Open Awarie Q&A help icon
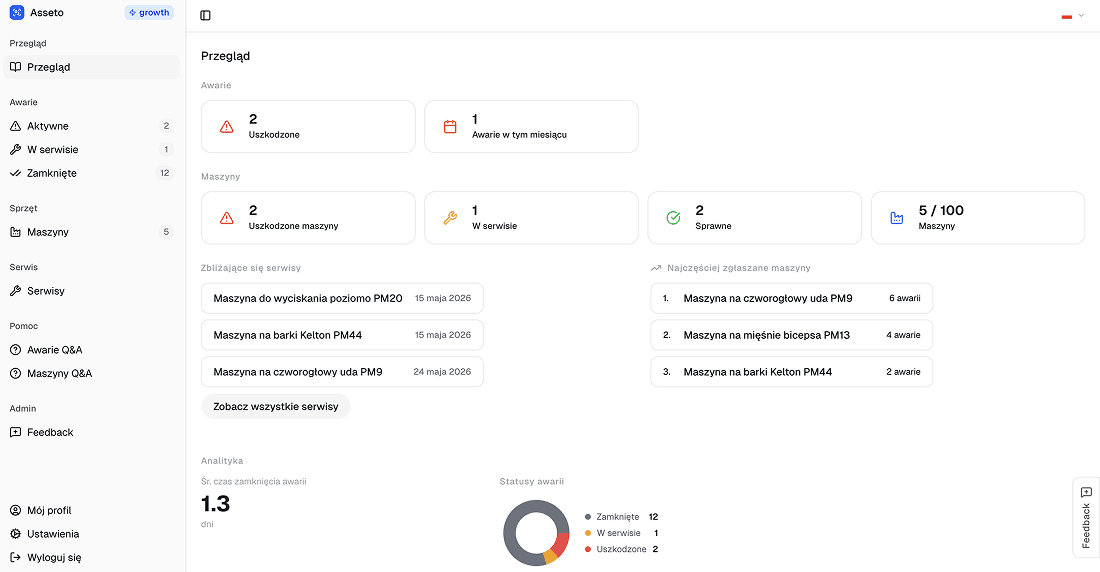1100x572 pixels. (x=16, y=350)
